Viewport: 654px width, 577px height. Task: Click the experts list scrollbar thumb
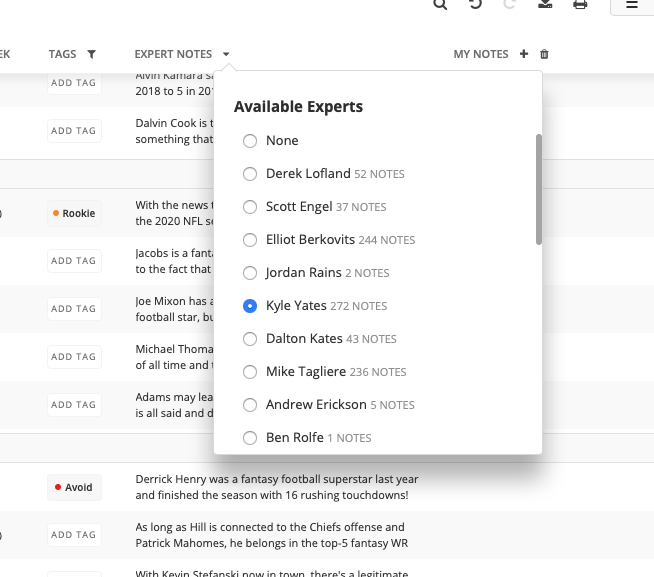(538, 189)
